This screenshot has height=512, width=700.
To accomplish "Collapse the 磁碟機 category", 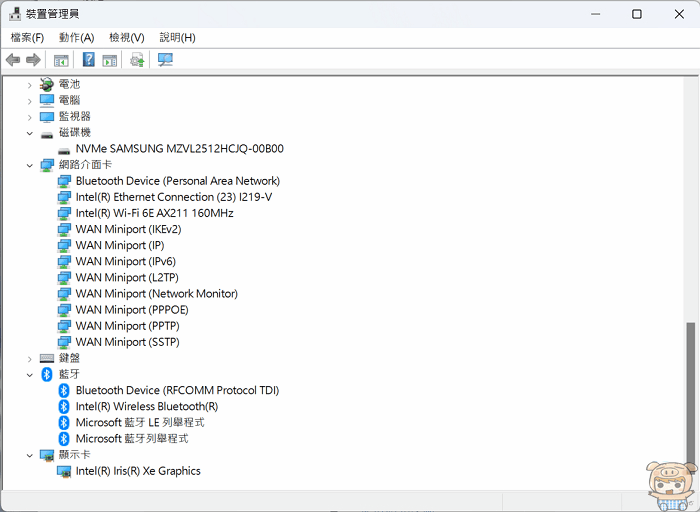I will point(30,133).
